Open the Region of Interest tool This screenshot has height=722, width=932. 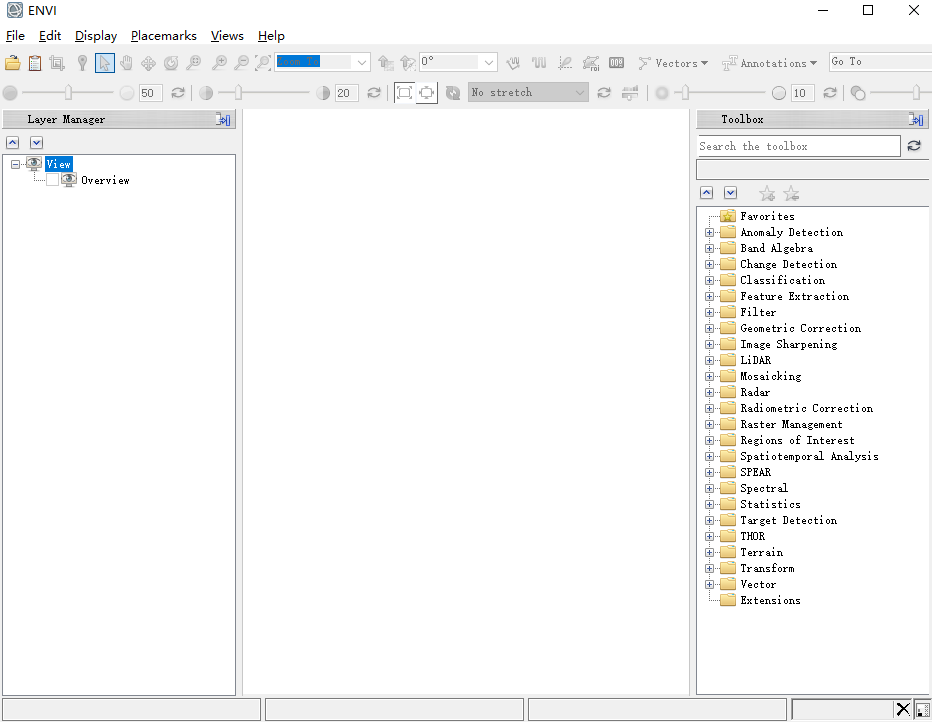(591, 63)
